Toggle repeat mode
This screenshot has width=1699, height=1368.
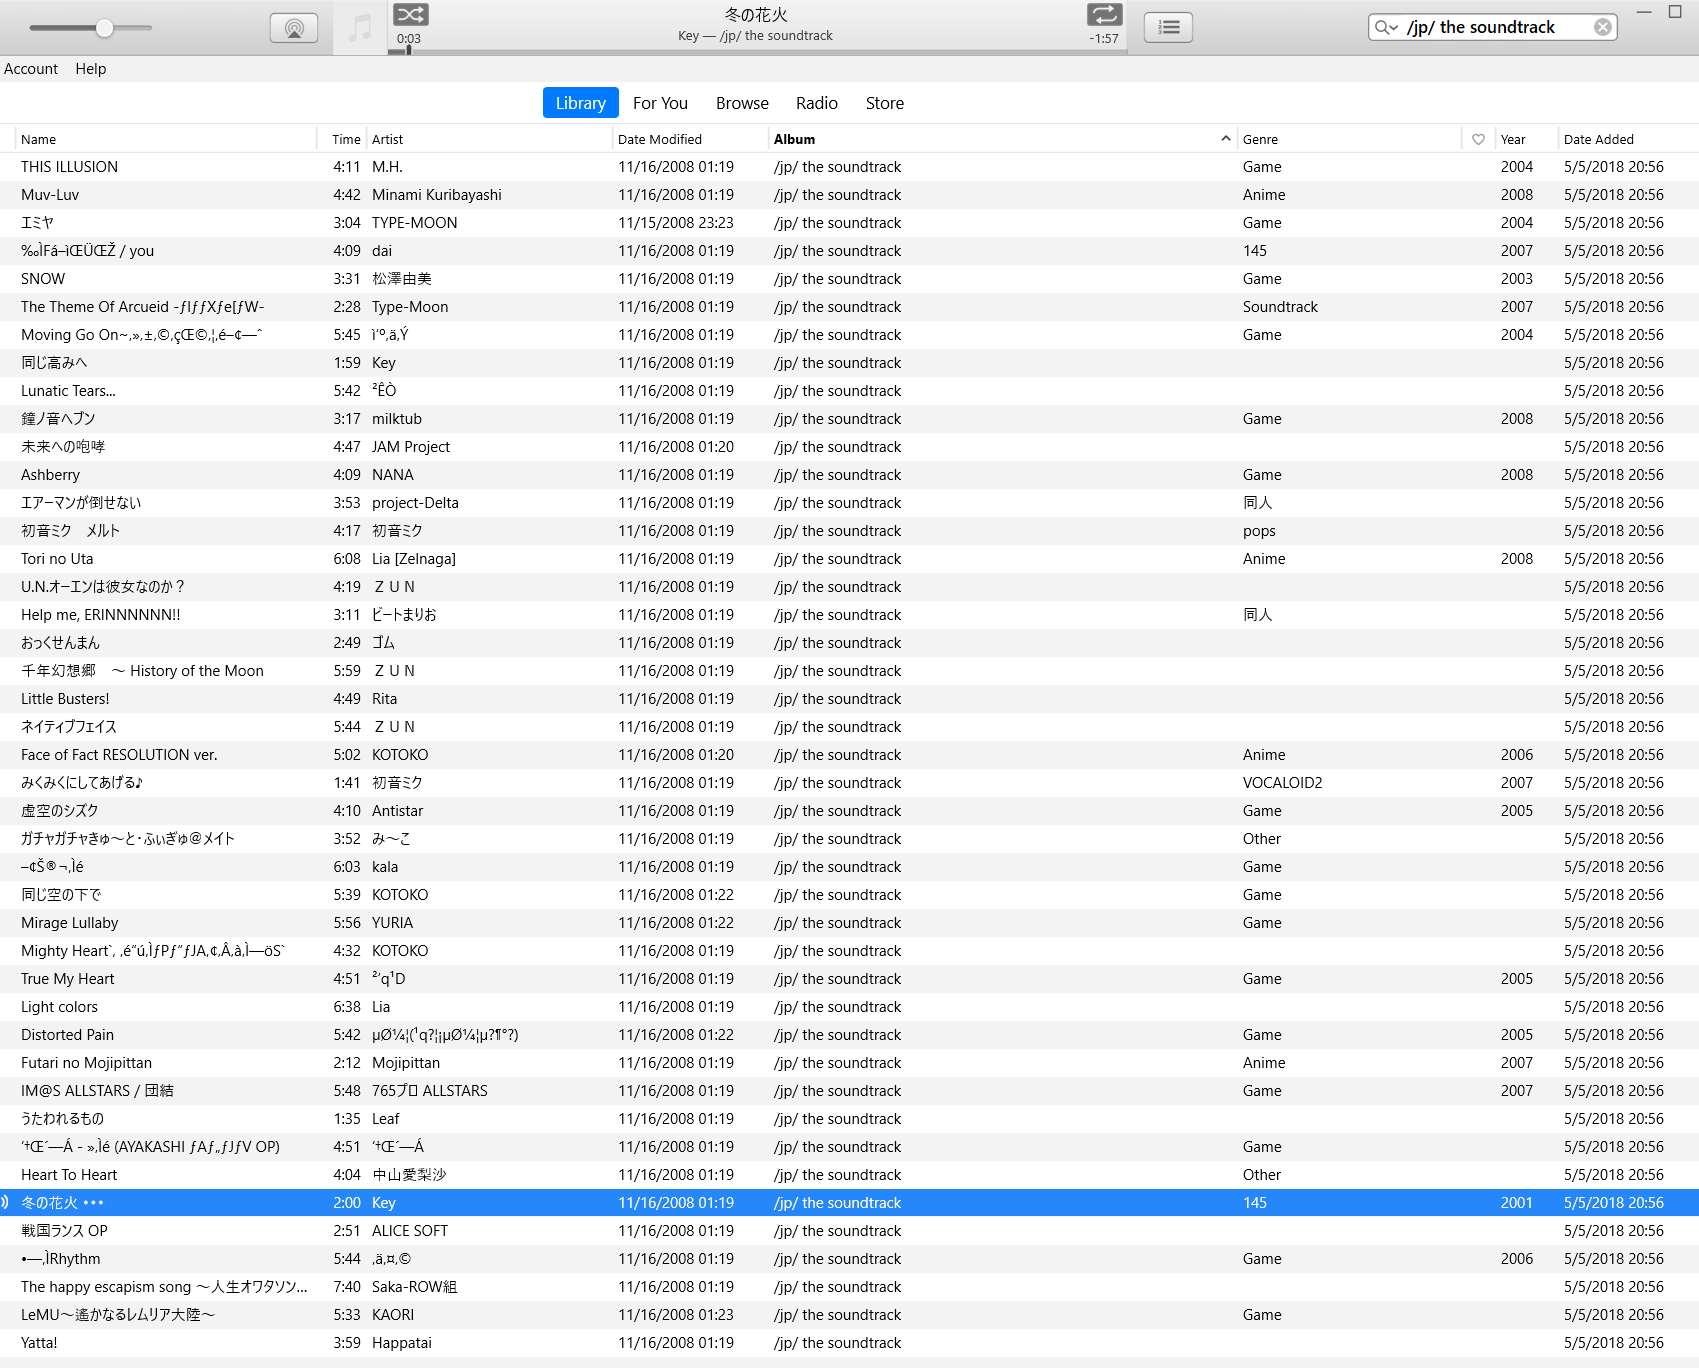coord(1104,14)
